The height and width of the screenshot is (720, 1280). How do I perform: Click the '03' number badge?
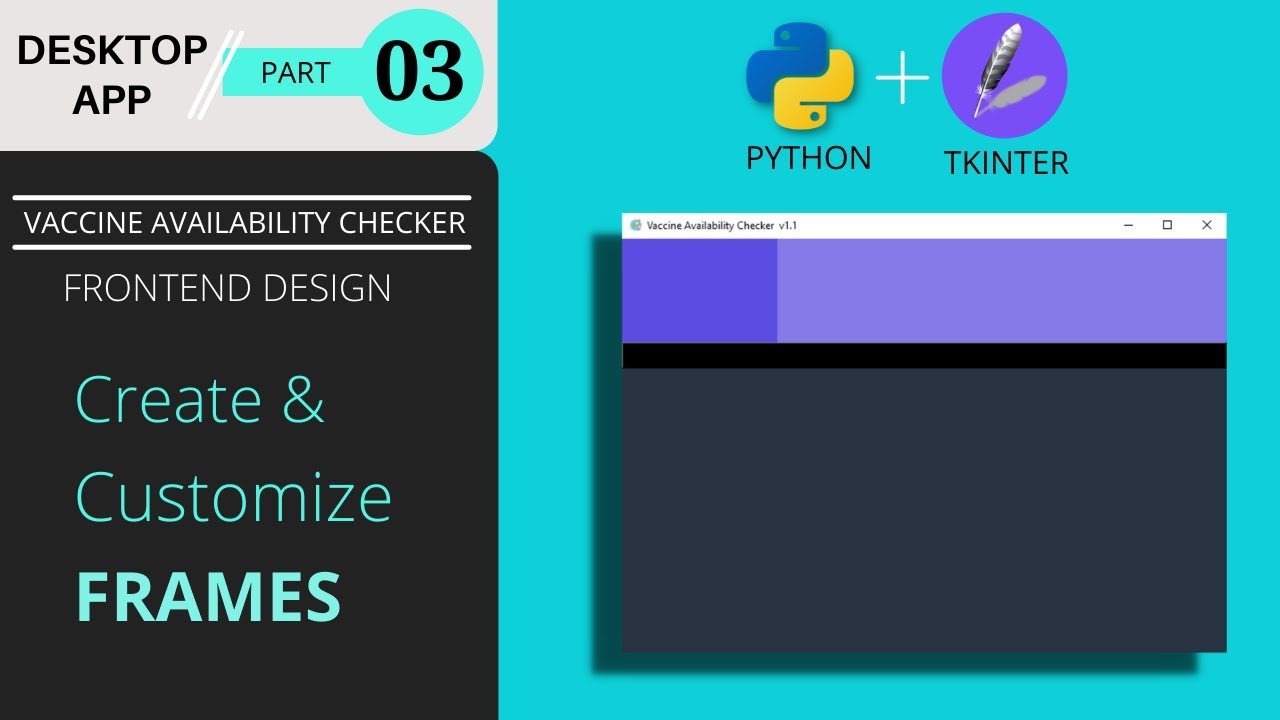point(420,73)
